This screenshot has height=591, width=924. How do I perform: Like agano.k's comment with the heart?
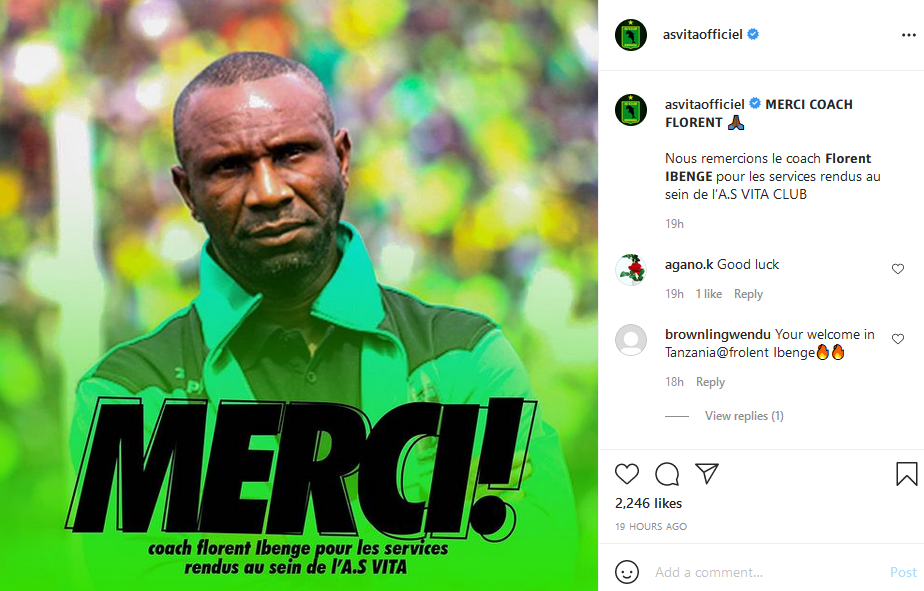click(x=897, y=269)
